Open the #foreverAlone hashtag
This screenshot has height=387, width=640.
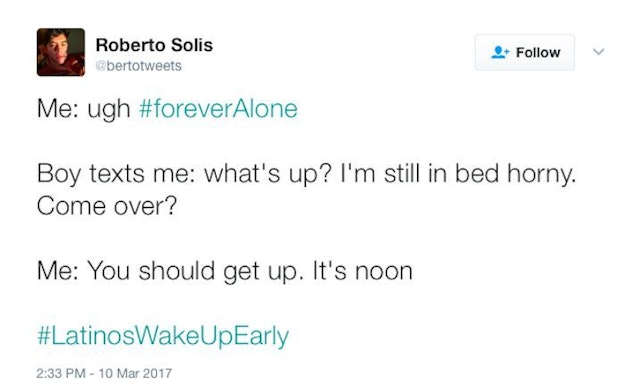218,109
